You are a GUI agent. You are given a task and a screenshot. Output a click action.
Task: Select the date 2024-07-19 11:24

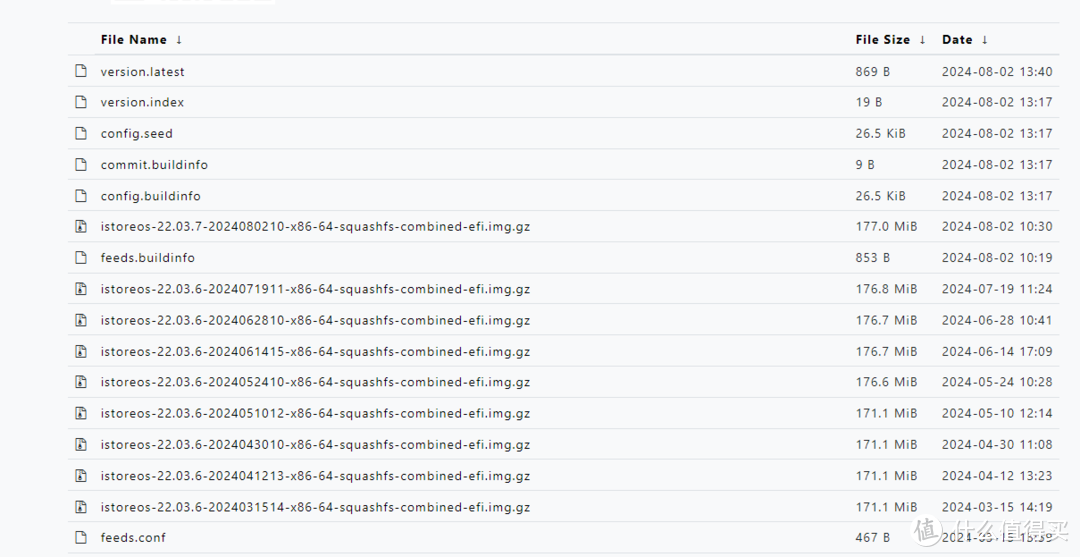click(x=997, y=289)
